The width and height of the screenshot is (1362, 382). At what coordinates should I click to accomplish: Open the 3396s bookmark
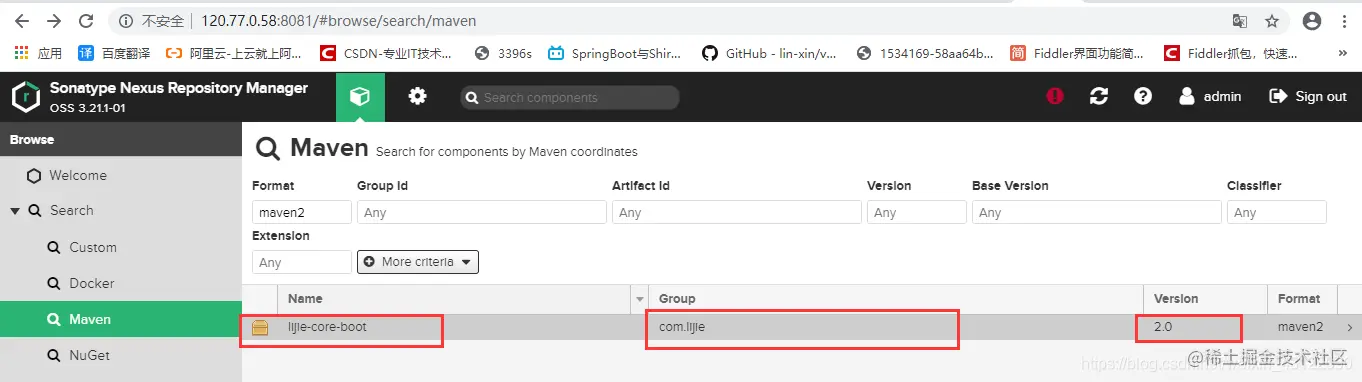[x=503, y=53]
